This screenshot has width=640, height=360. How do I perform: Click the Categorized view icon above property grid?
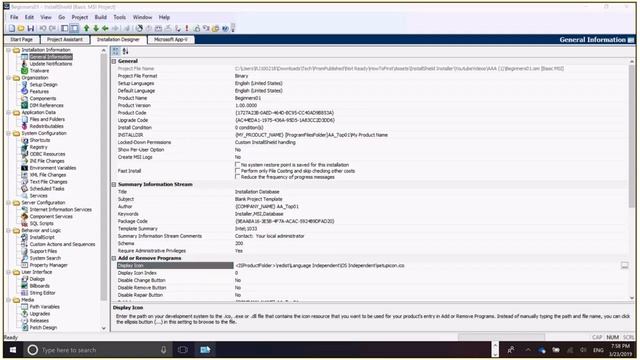pyautogui.click(x=116, y=51)
